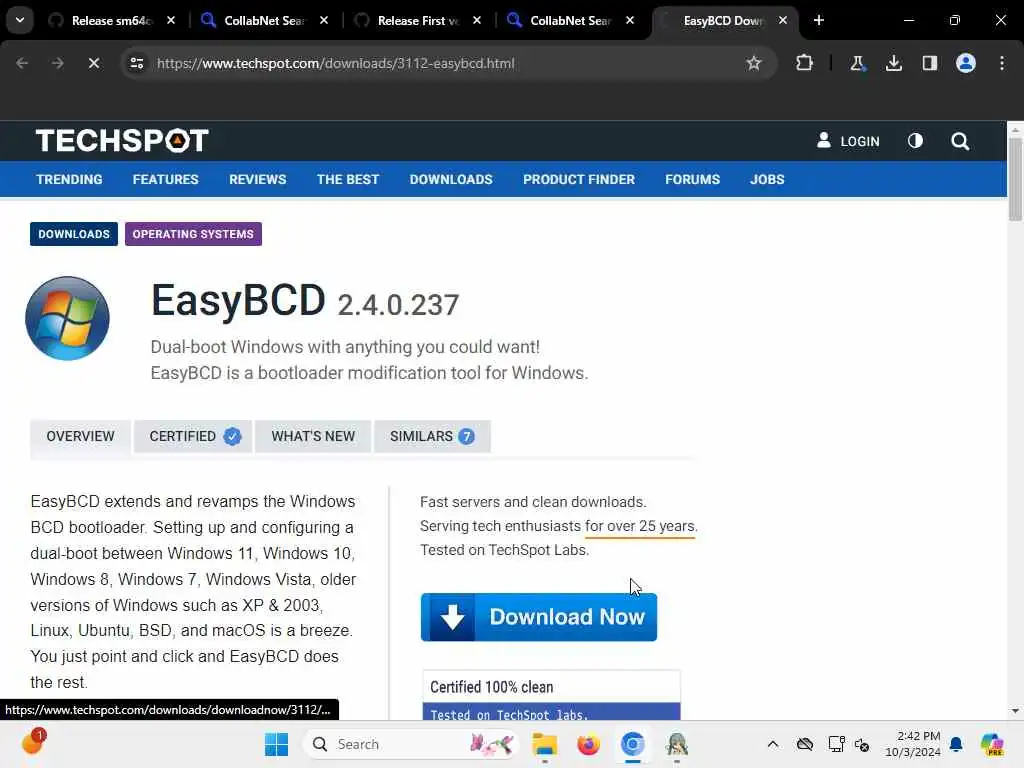
Task: Close the Release sm64 tab
Action: pos(170,21)
